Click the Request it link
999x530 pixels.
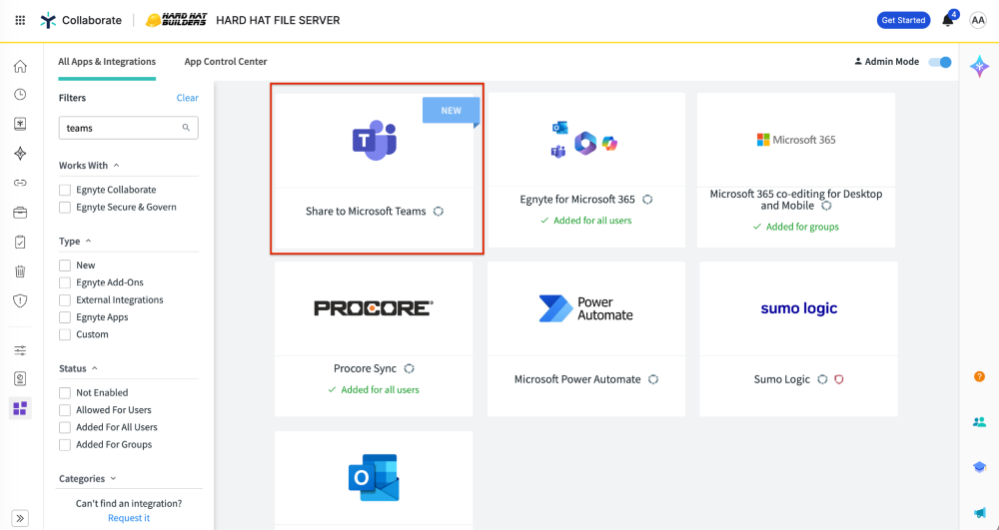pos(129,518)
